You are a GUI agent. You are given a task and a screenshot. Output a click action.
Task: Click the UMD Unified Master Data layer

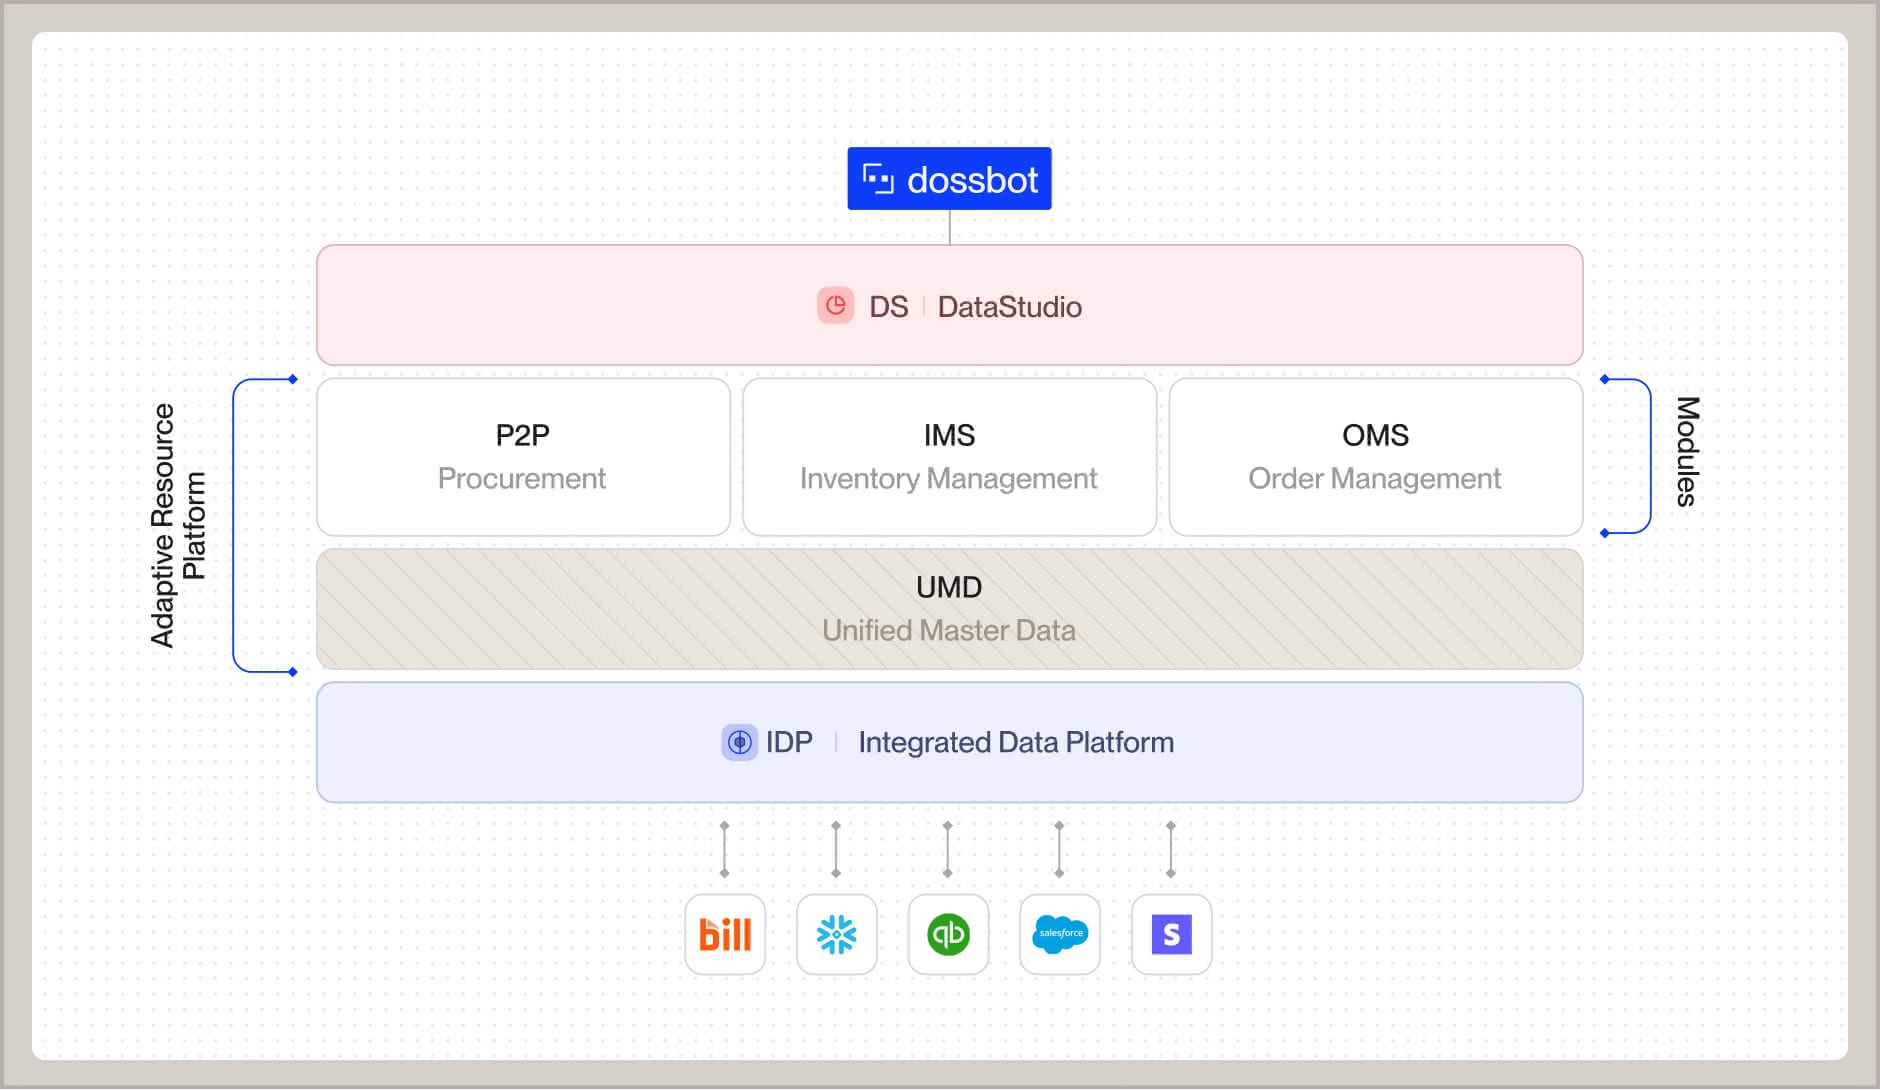pos(949,609)
